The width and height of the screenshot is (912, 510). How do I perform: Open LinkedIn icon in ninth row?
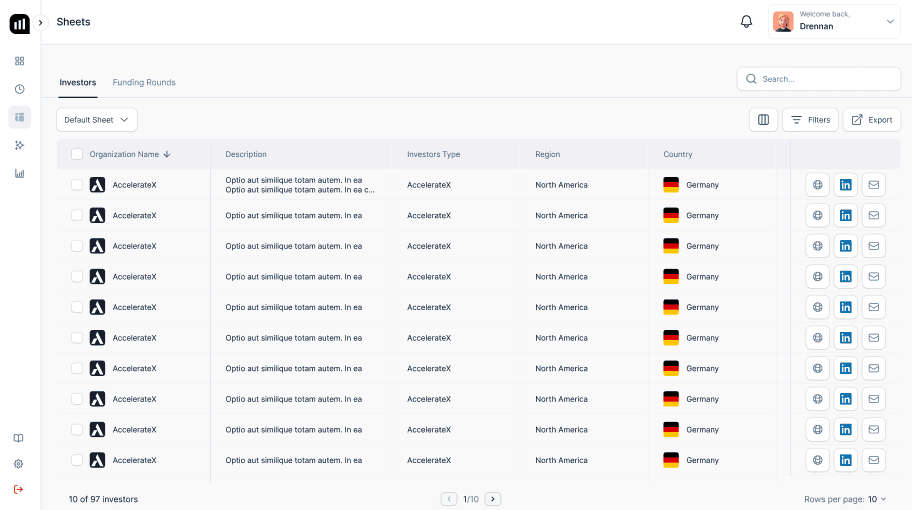(846, 430)
